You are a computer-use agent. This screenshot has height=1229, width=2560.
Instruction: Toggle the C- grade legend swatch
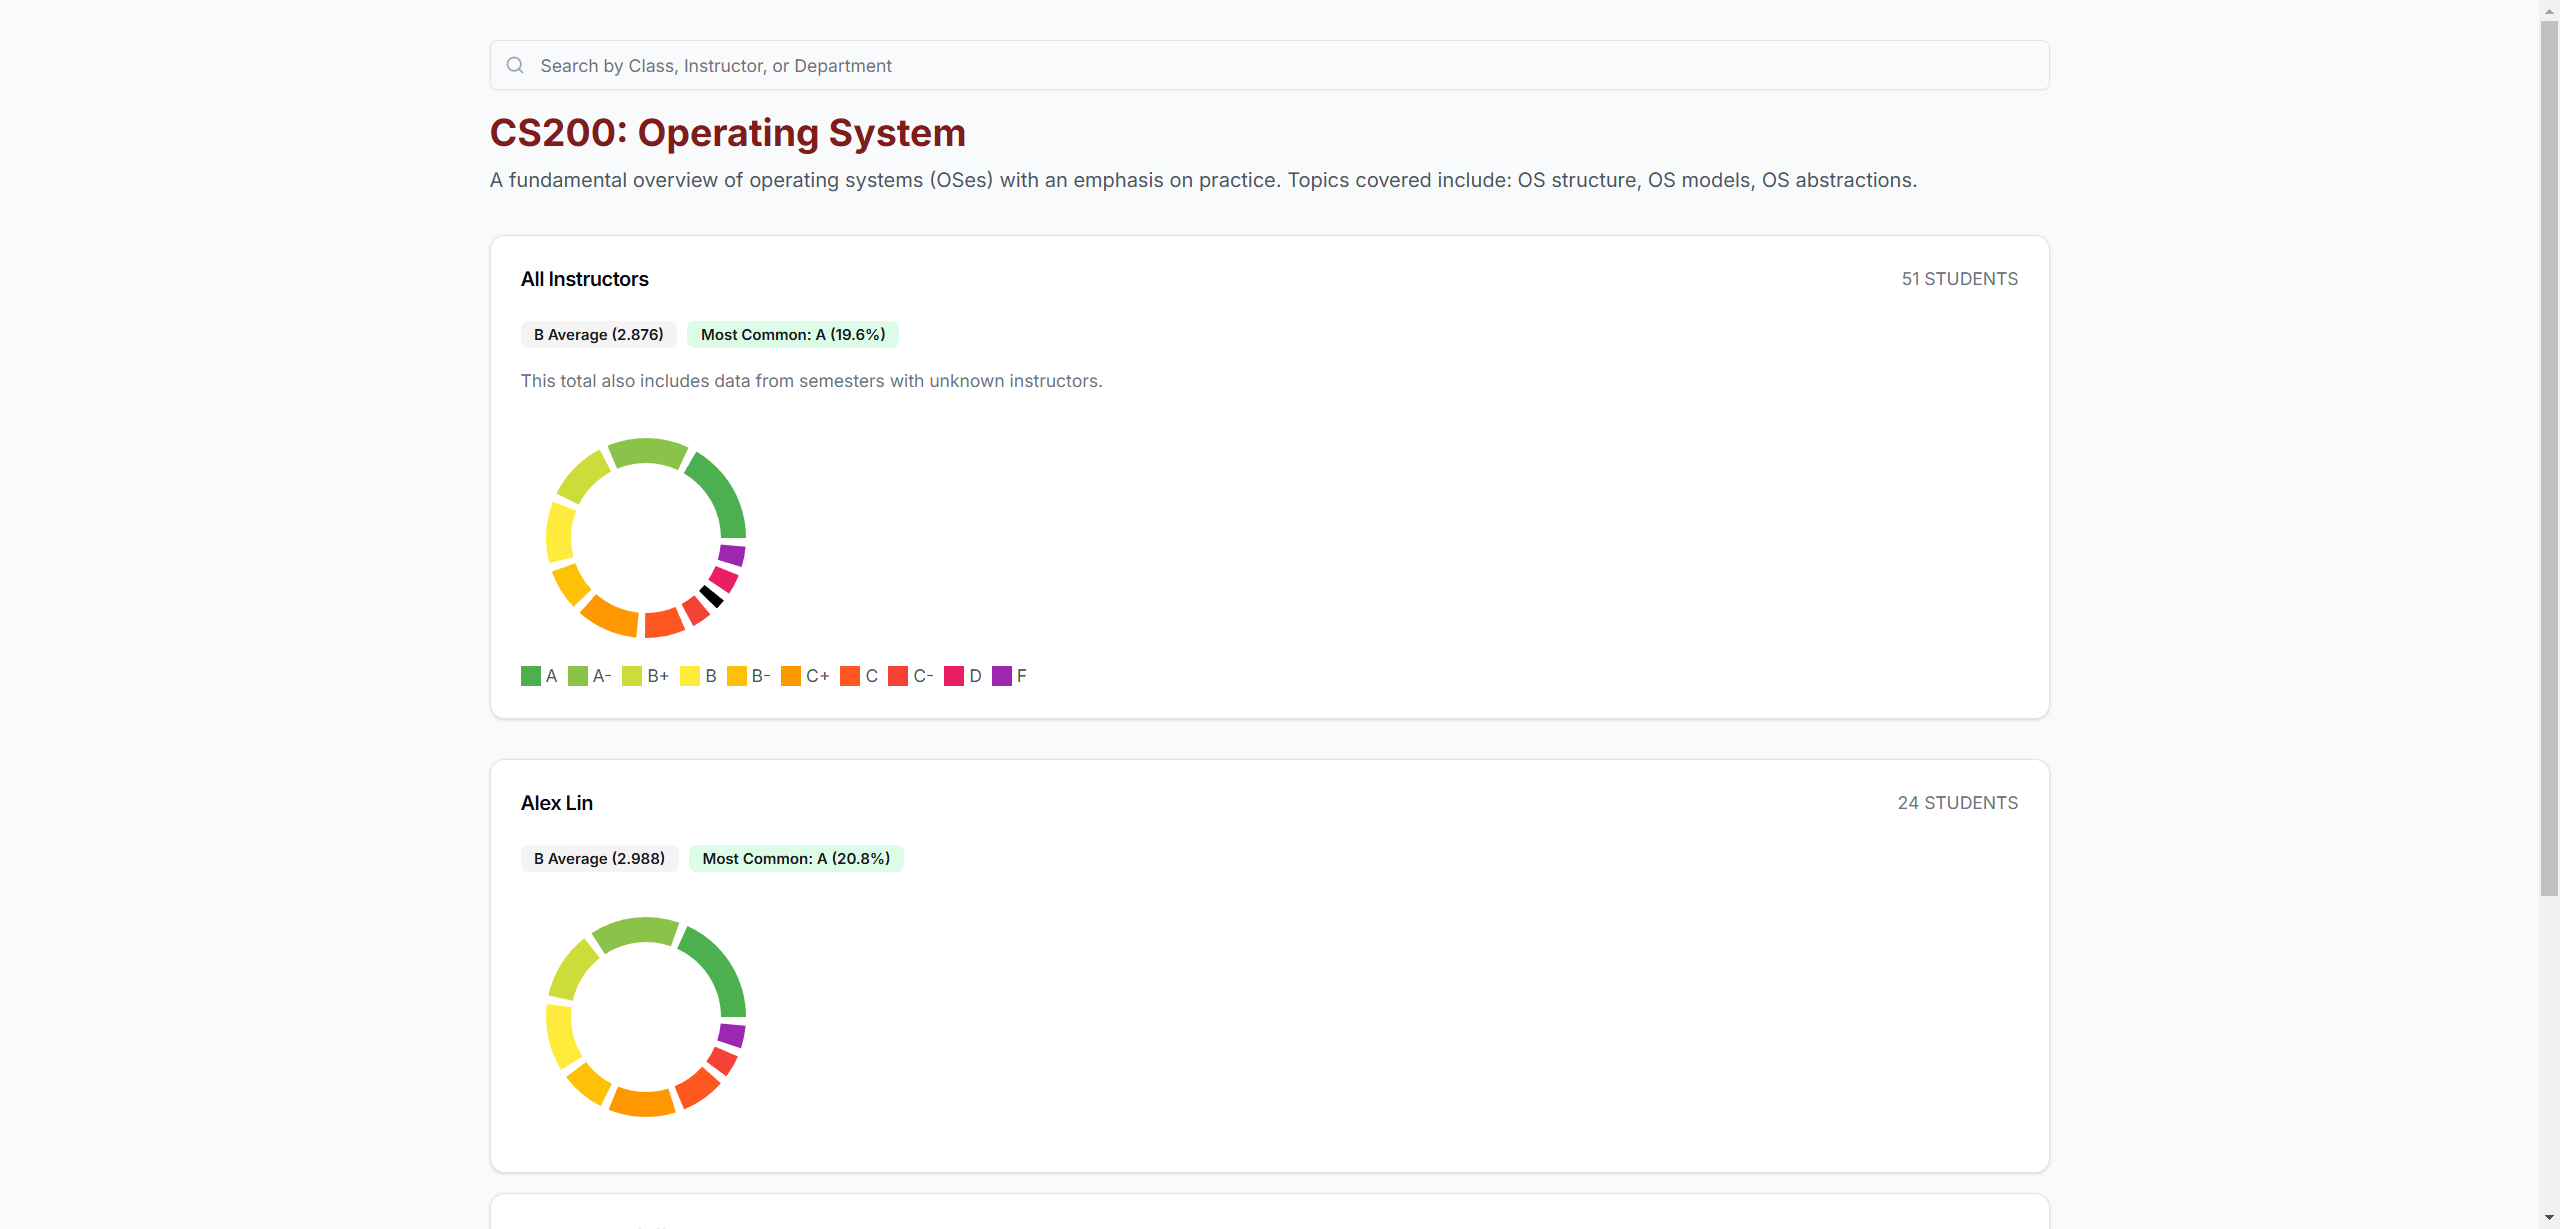pyautogui.click(x=898, y=676)
